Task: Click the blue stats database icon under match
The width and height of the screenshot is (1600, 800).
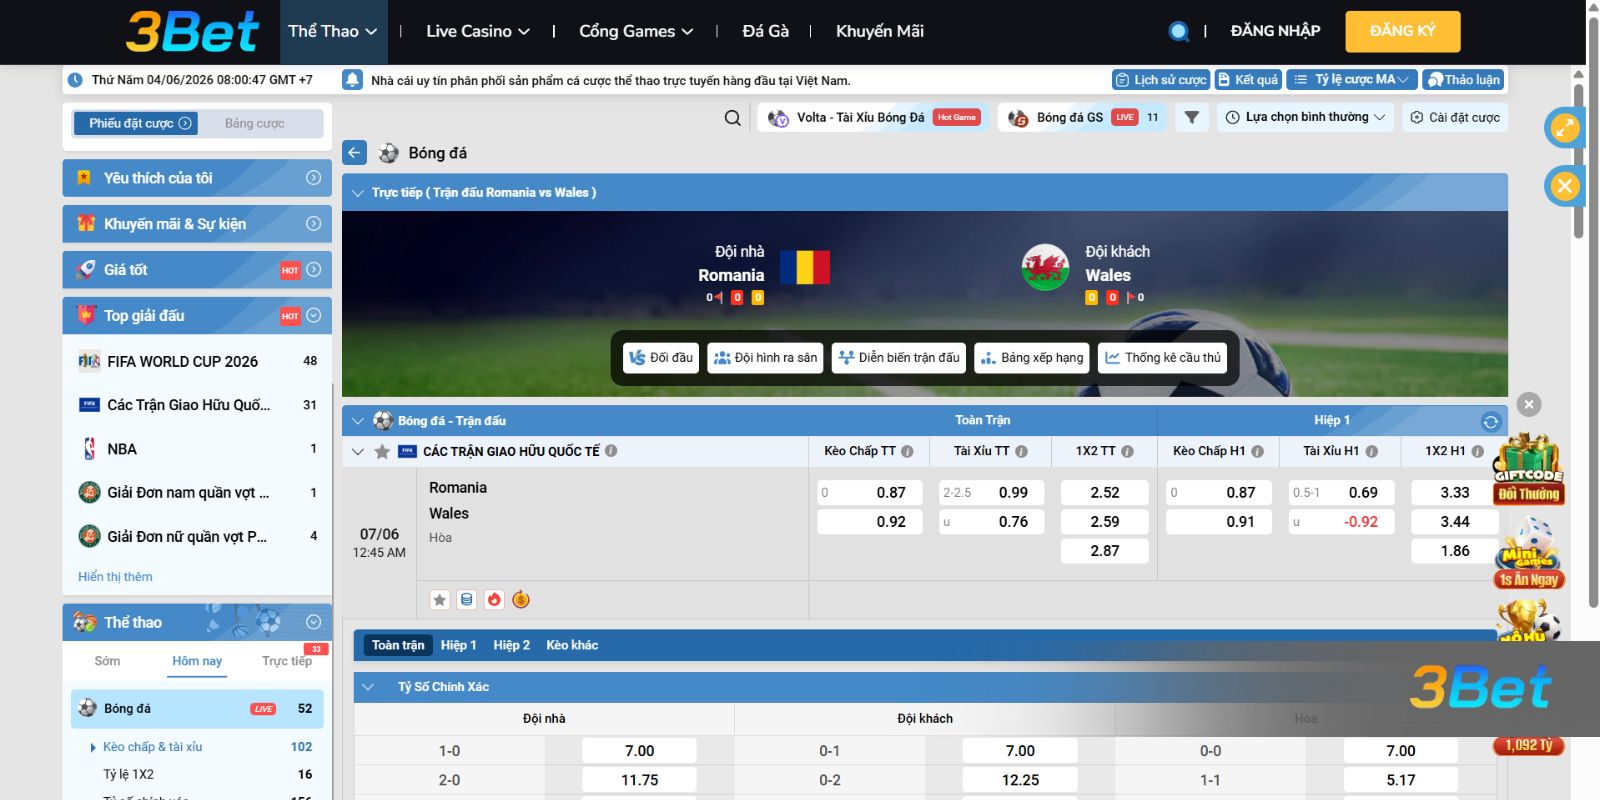Action: [466, 600]
